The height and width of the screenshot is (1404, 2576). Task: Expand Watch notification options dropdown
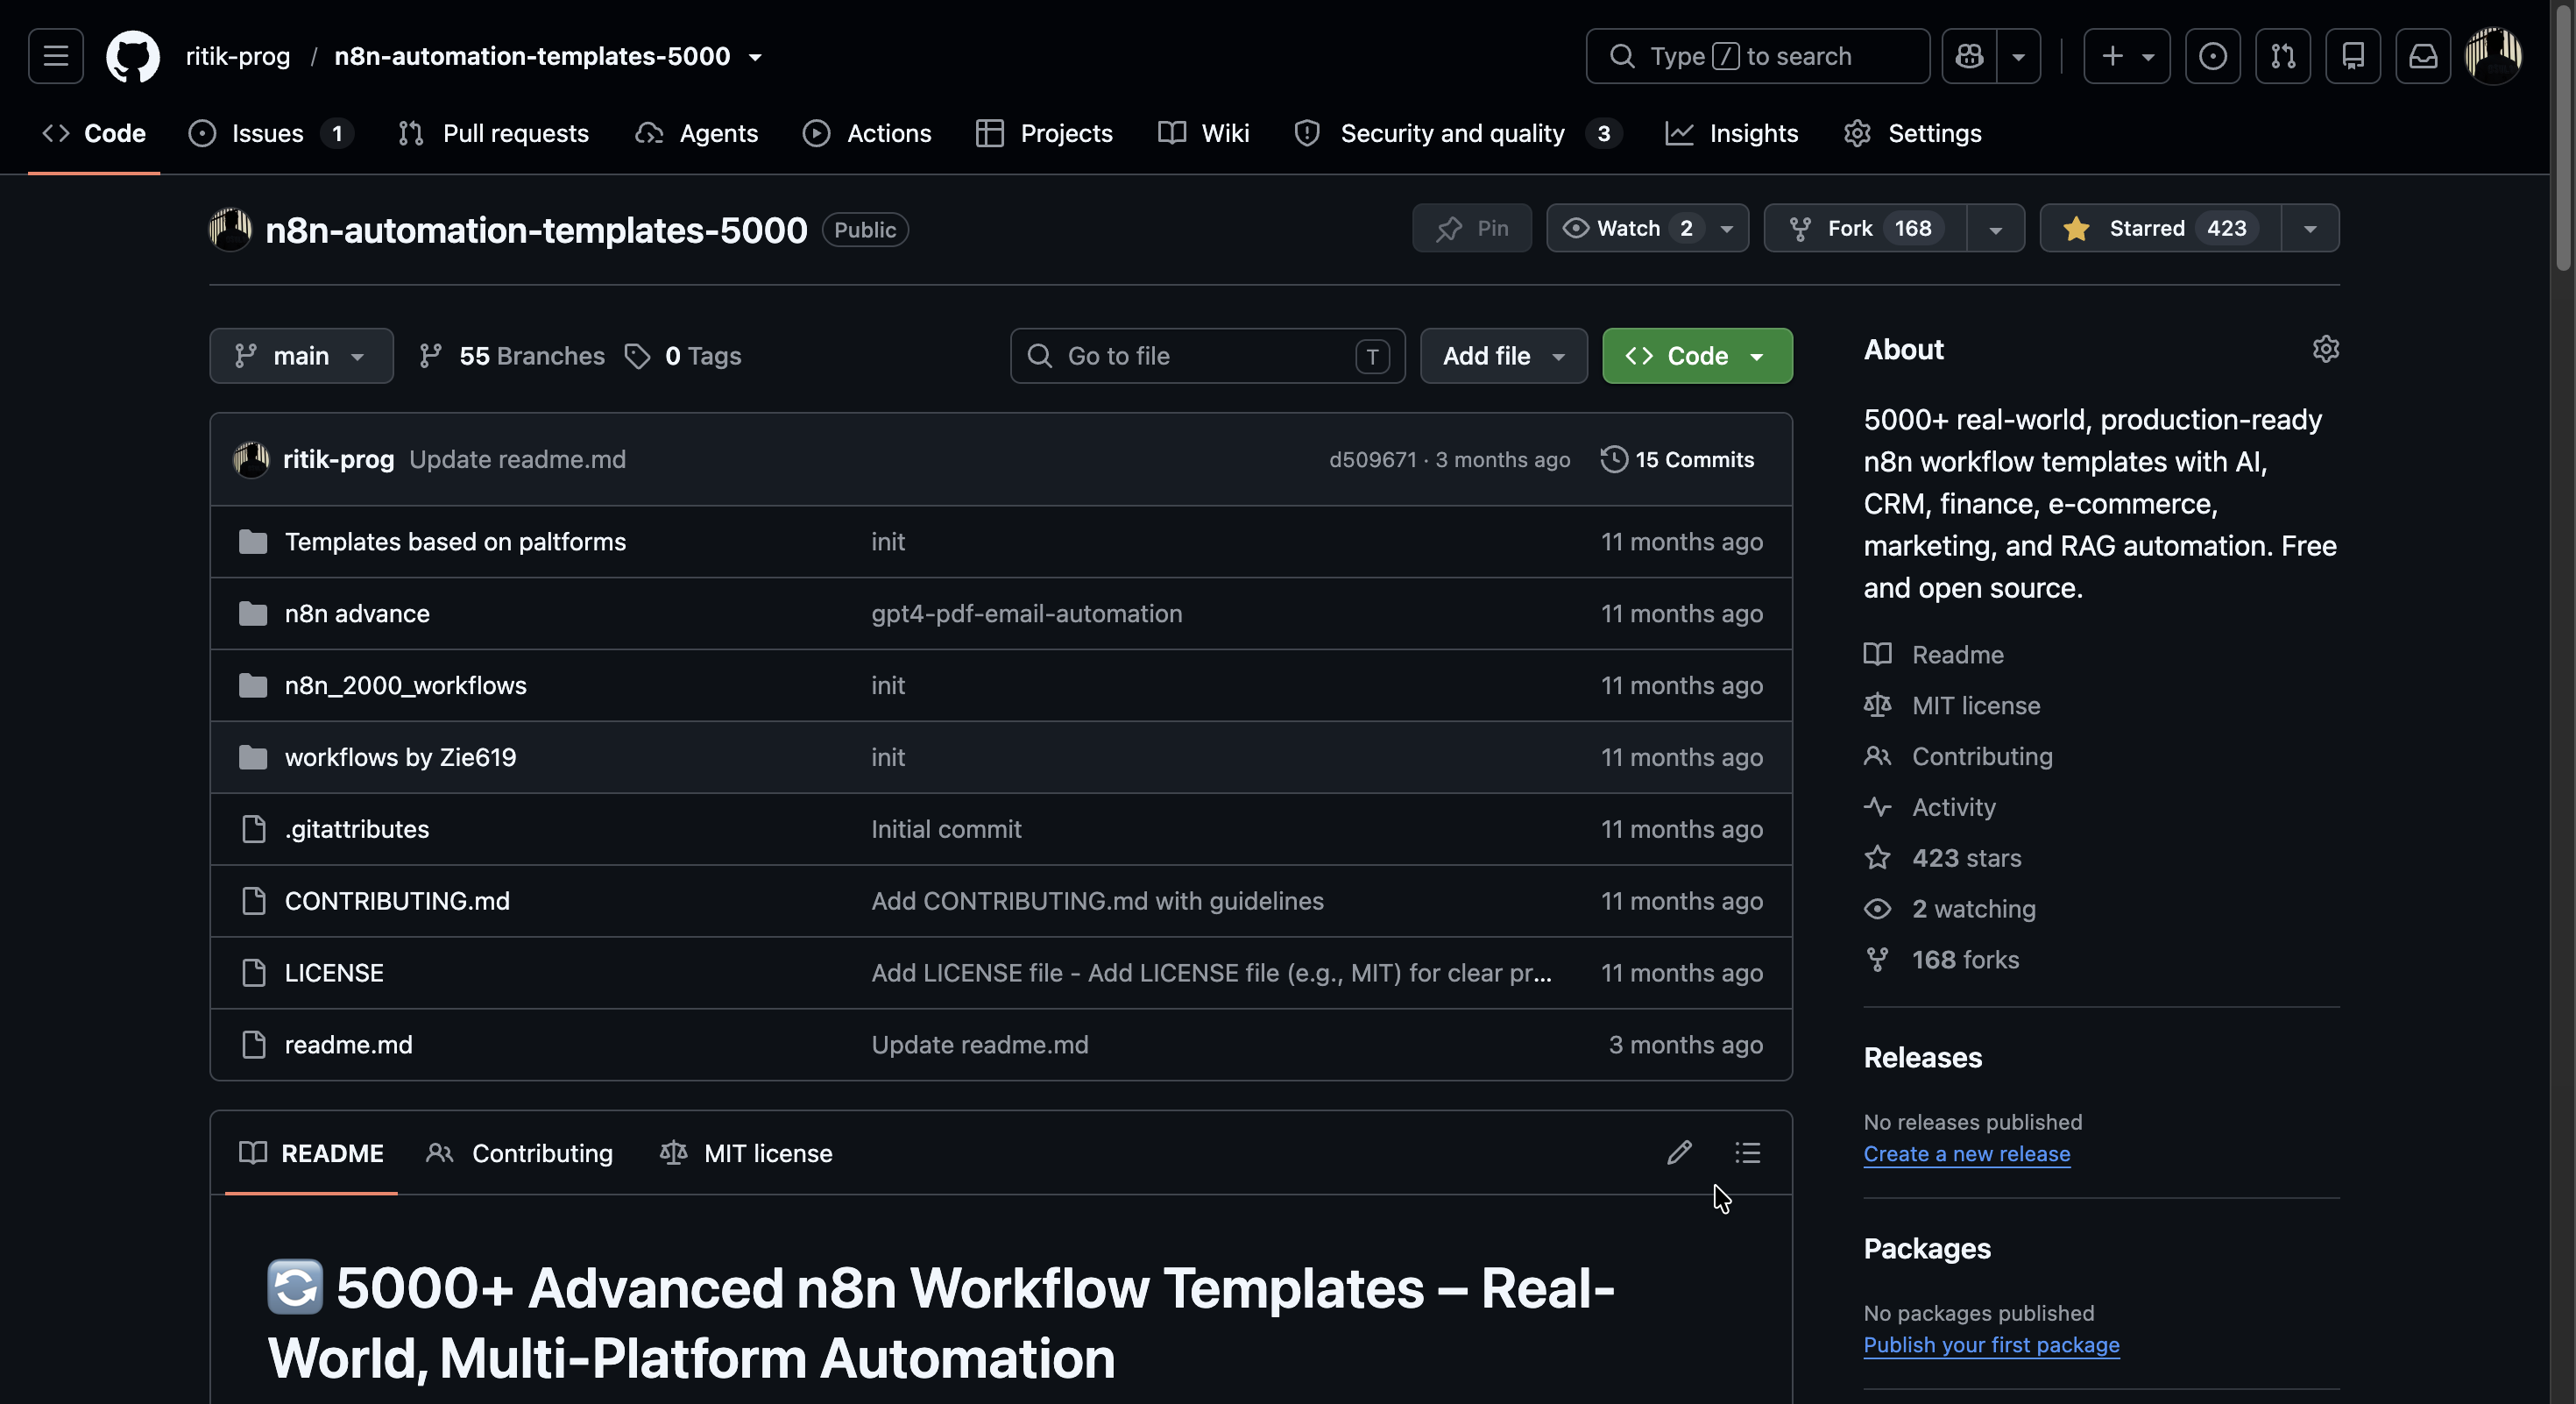point(1727,228)
